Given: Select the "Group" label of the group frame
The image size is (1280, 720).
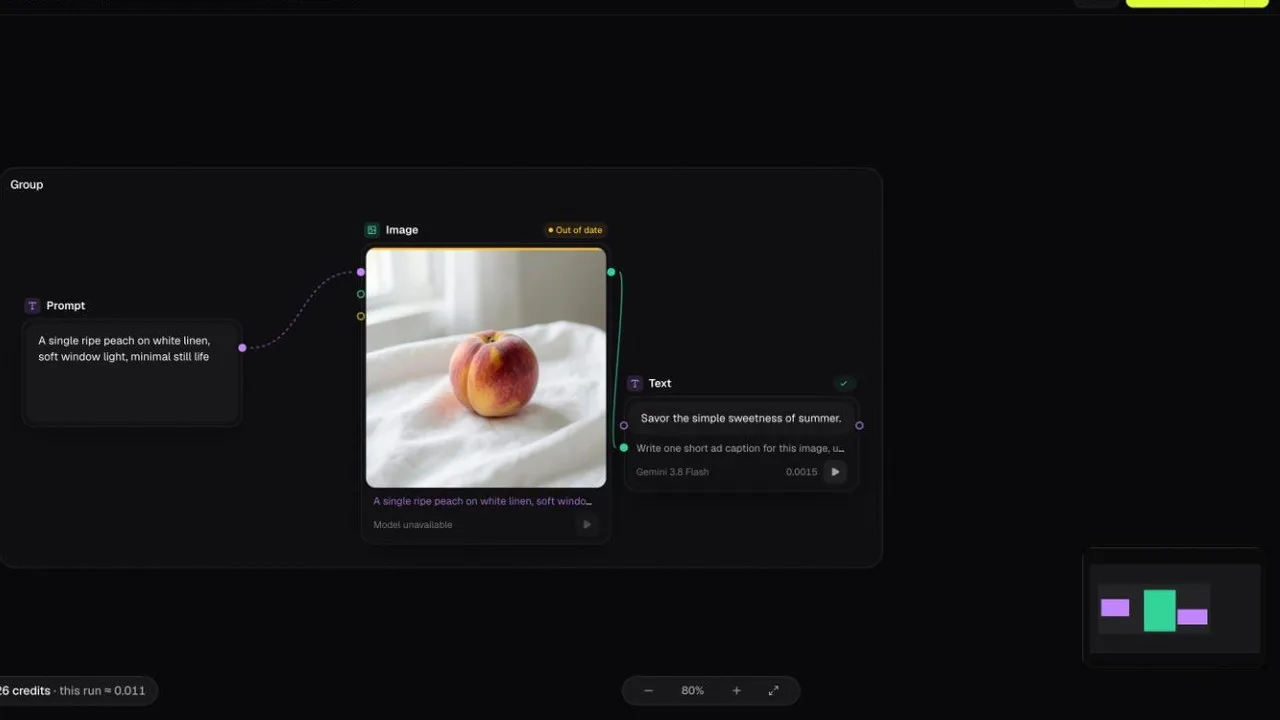Looking at the screenshot, I should 27,185.
